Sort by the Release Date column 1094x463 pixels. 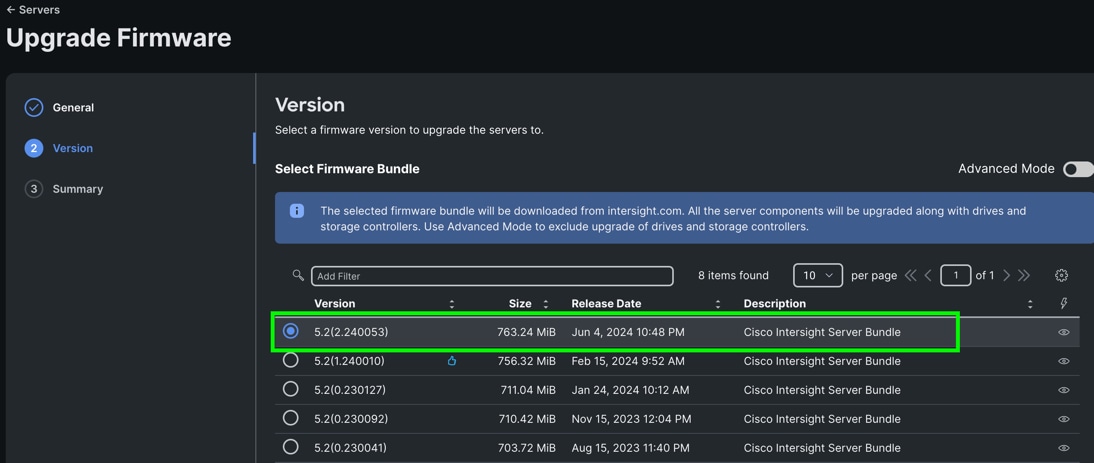click(x=718, y=304)
